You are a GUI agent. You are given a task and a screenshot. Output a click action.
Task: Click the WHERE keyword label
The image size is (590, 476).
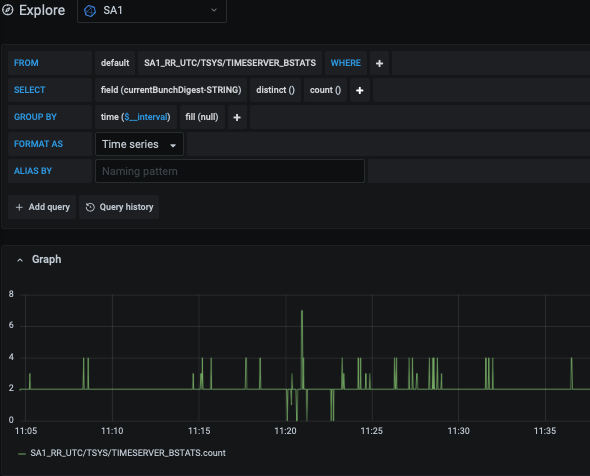(x=346, y=63)
